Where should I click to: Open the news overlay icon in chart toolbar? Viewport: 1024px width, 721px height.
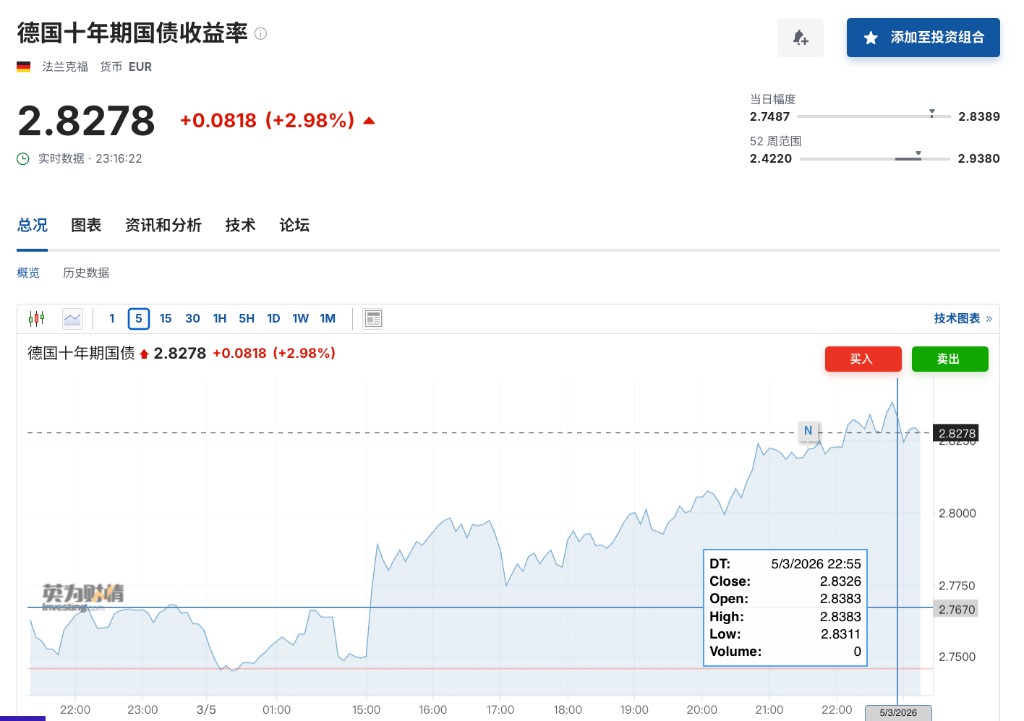point(373,319)
